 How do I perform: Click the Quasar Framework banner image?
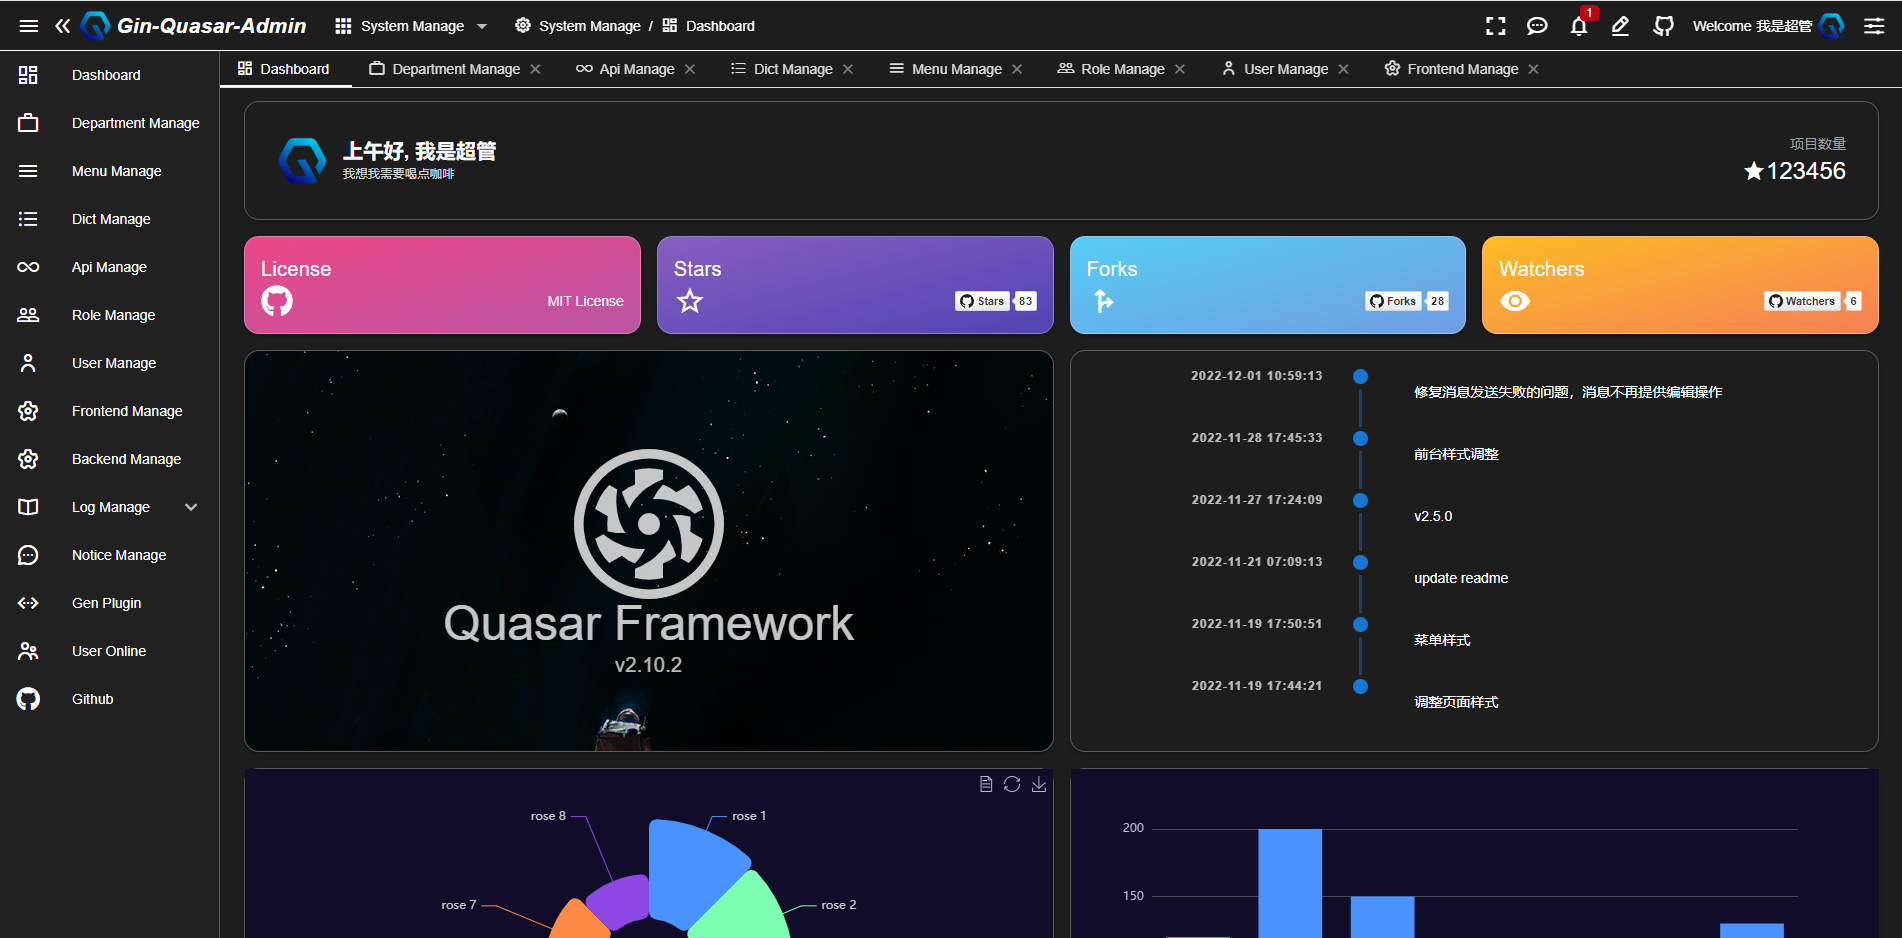click(x=649, y=551)
